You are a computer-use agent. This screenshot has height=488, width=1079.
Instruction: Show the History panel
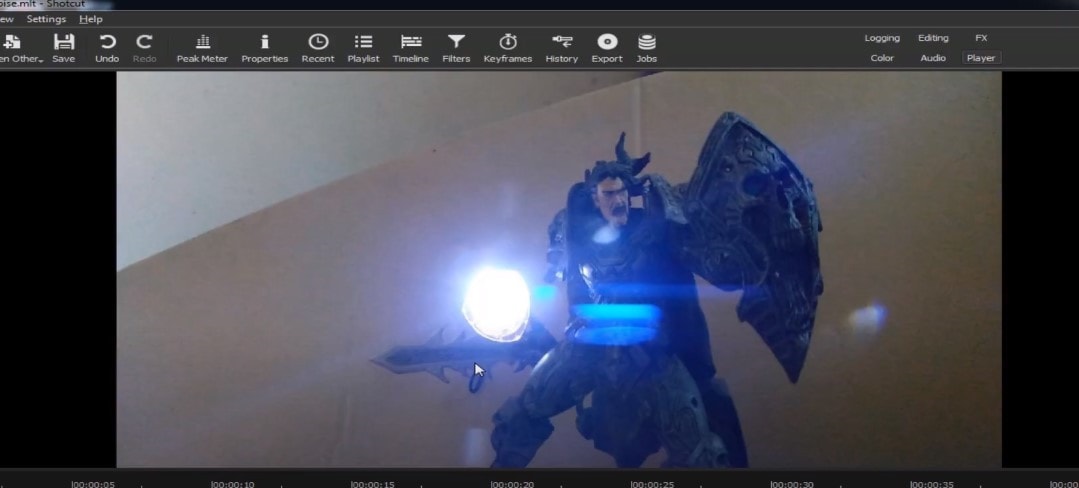coord(562,49)
